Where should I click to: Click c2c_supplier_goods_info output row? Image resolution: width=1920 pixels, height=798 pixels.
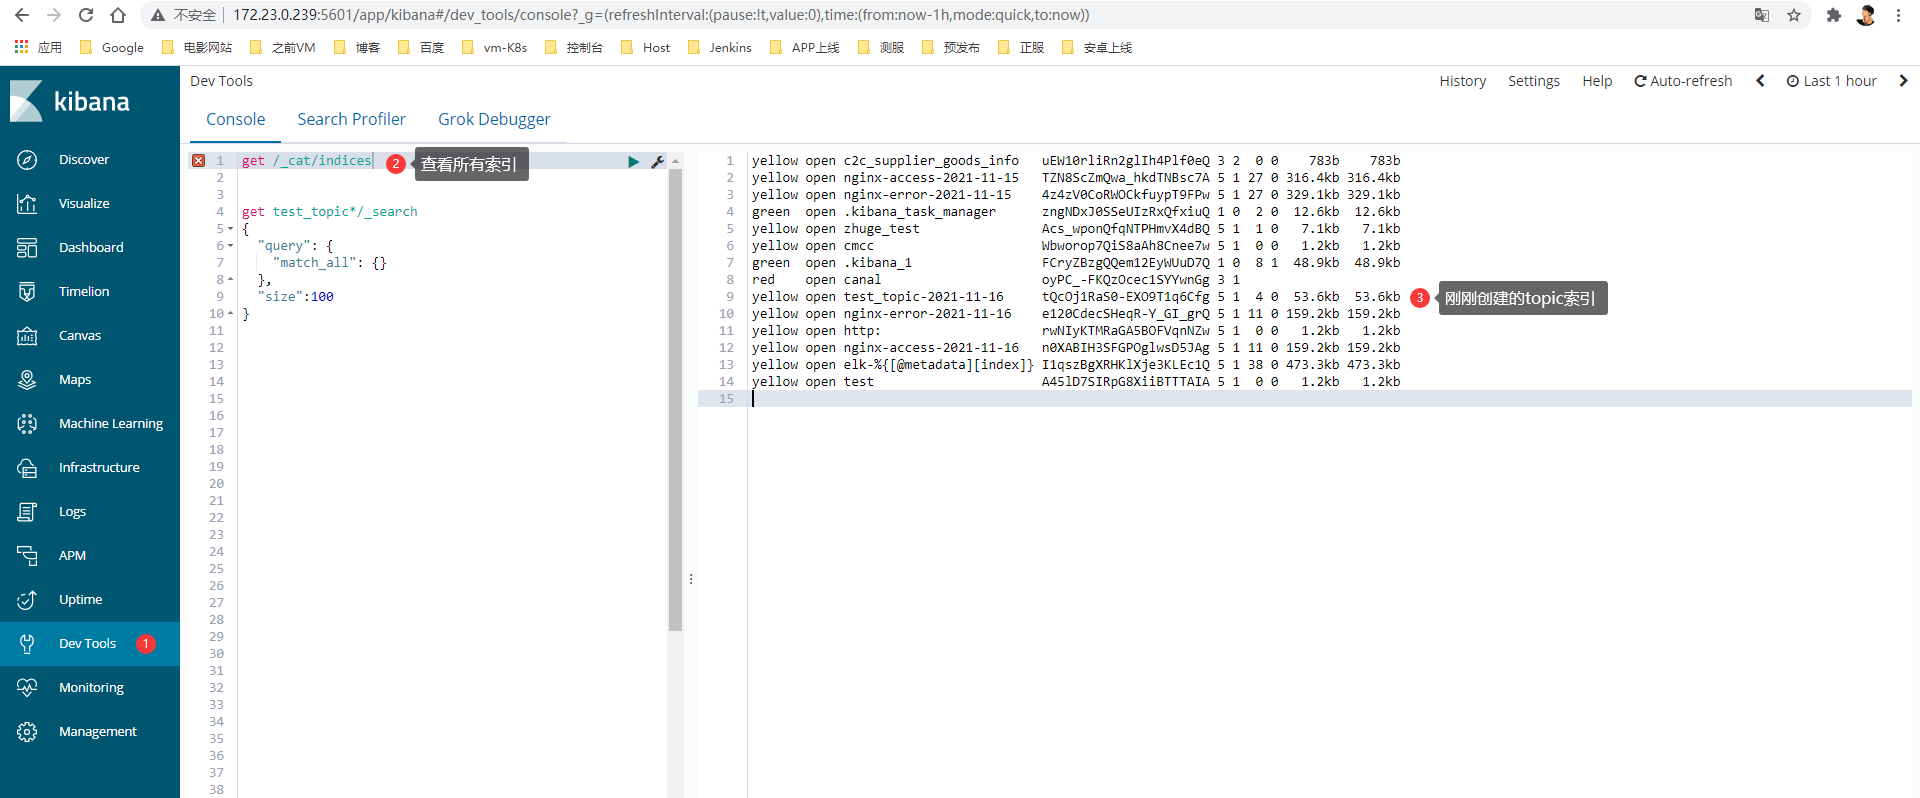pyautogui.click(x=1076, y=161)
